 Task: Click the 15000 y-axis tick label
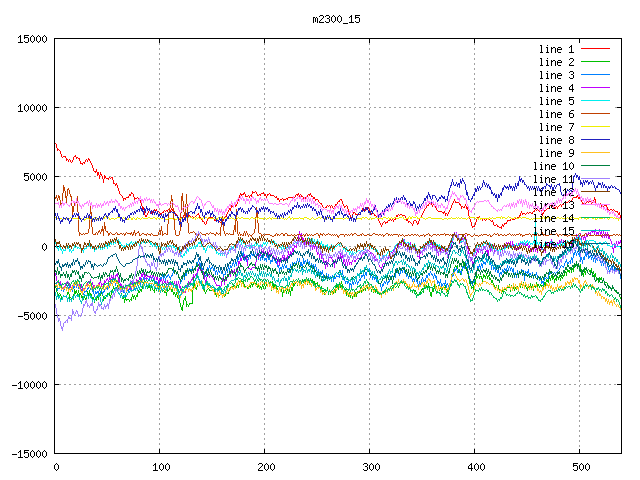click(x=31, y=39)
